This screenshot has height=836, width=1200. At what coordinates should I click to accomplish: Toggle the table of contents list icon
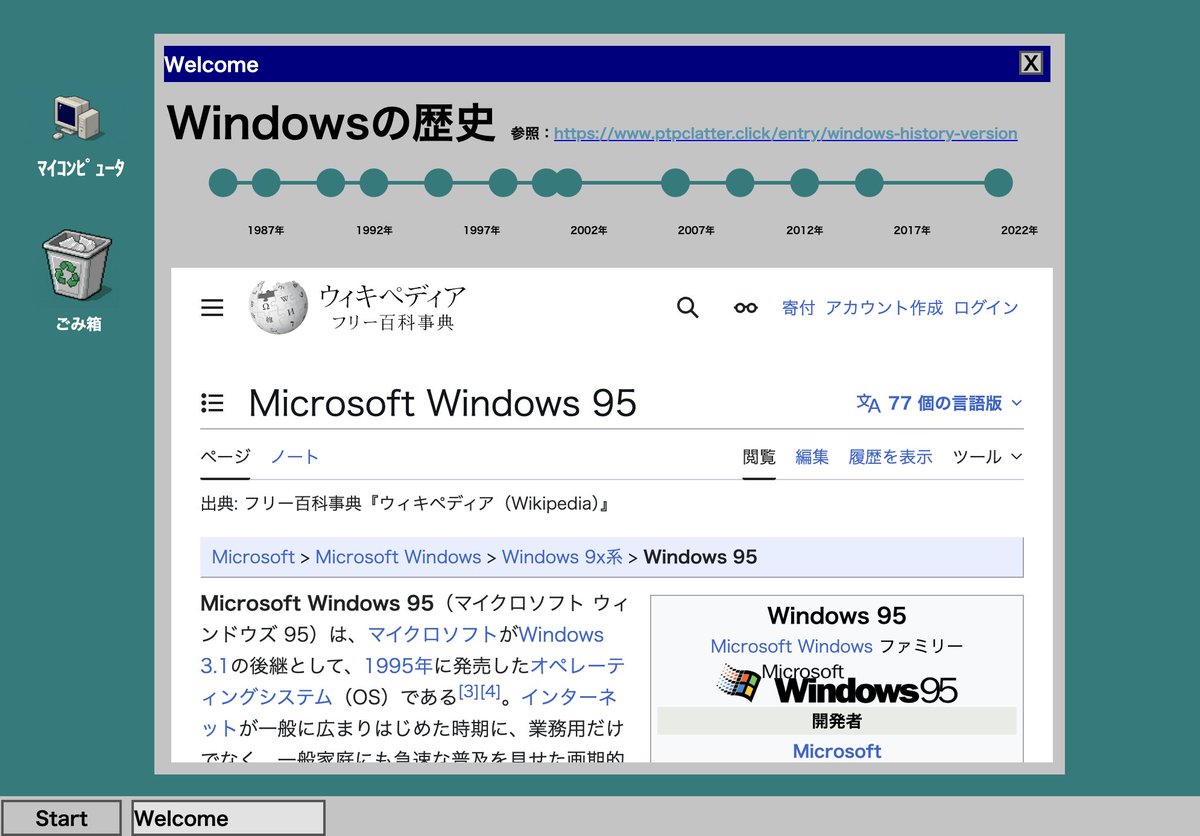(212, 403)
